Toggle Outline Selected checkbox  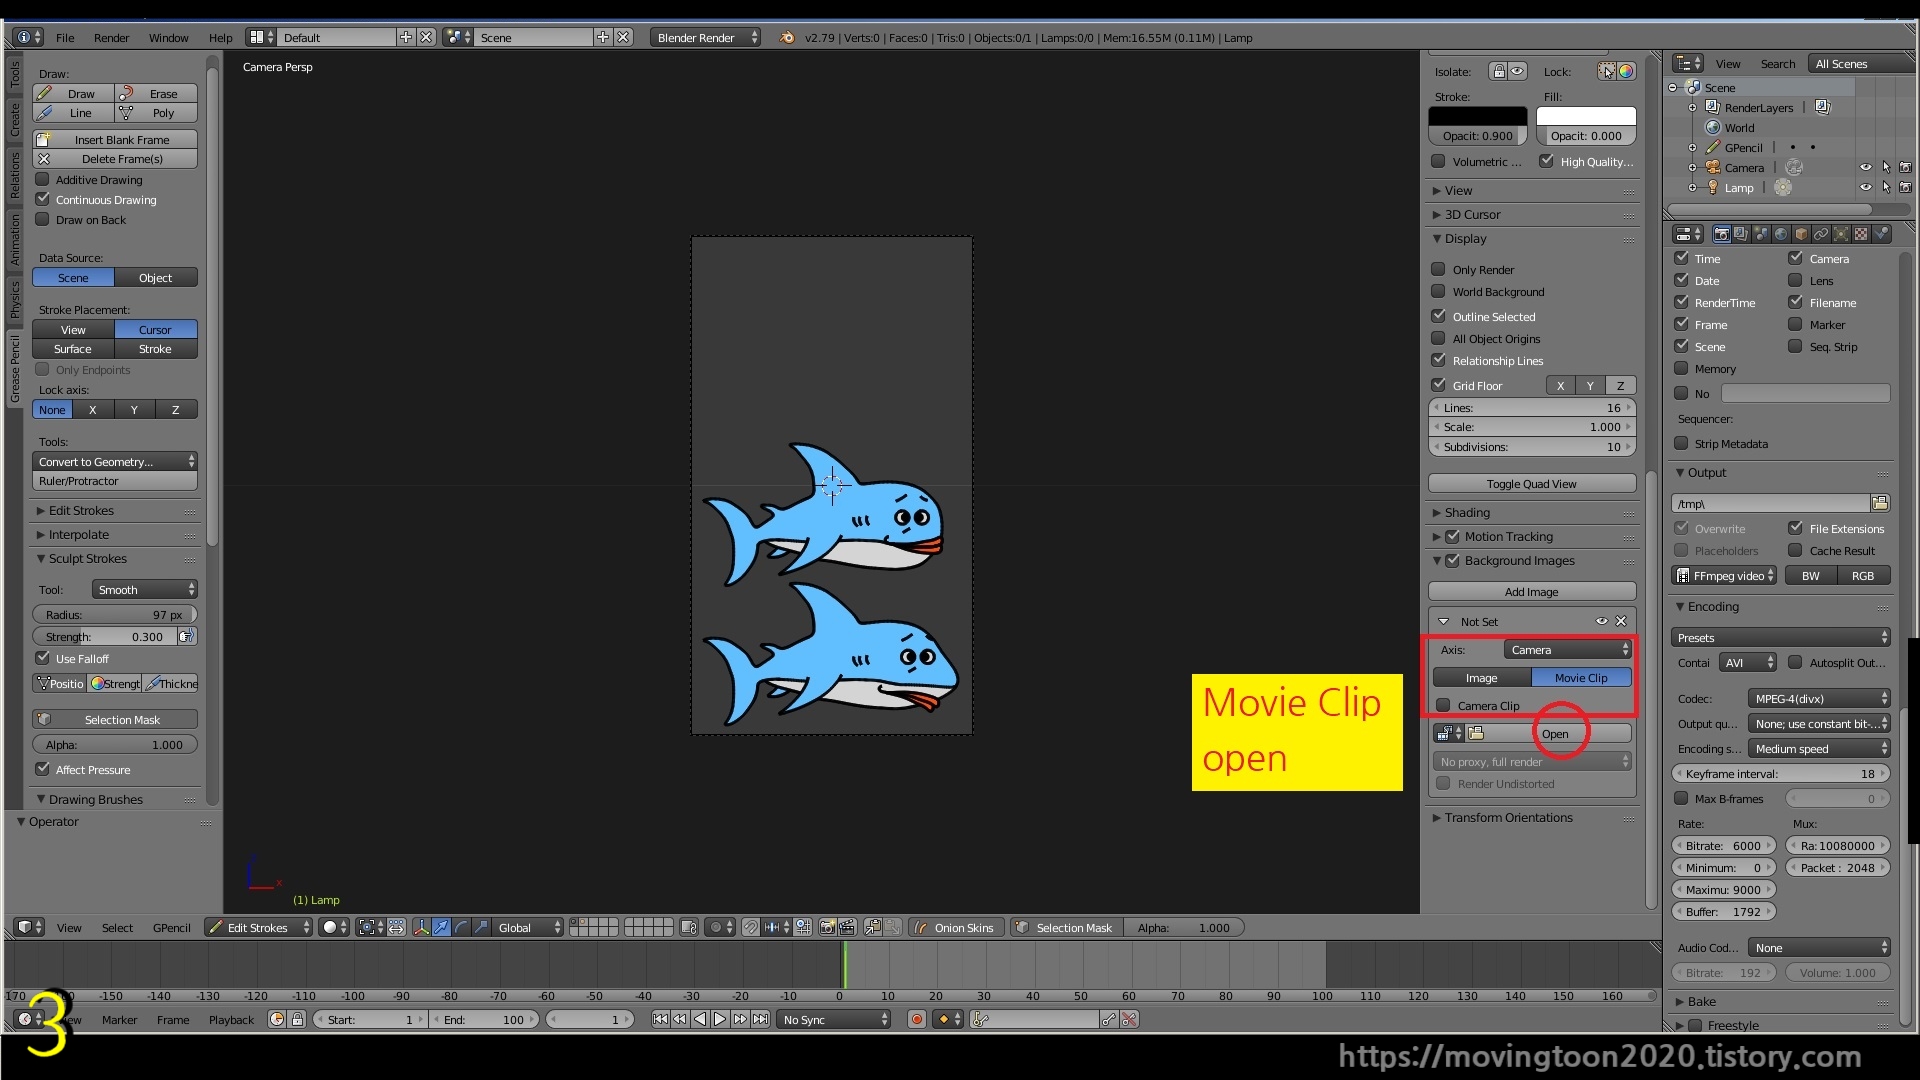tap(1438, 316)
